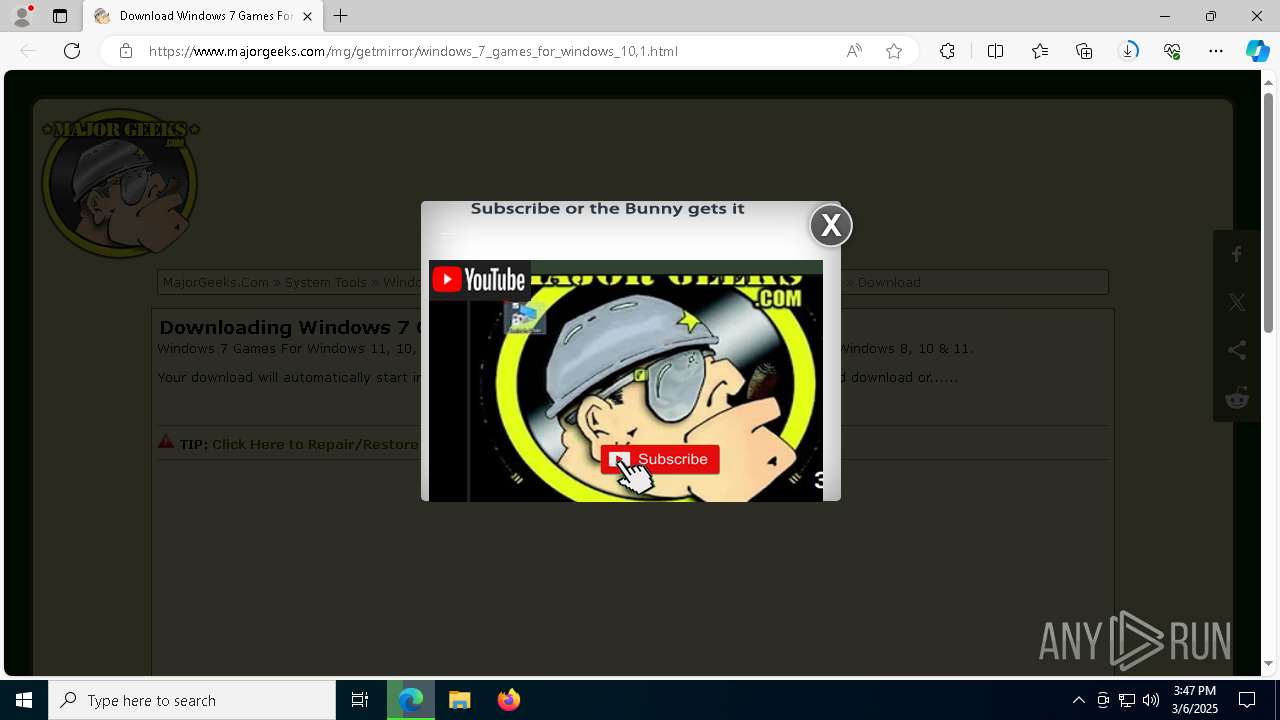
Task: Click the Edge profile icon
Action: point(22,16)
